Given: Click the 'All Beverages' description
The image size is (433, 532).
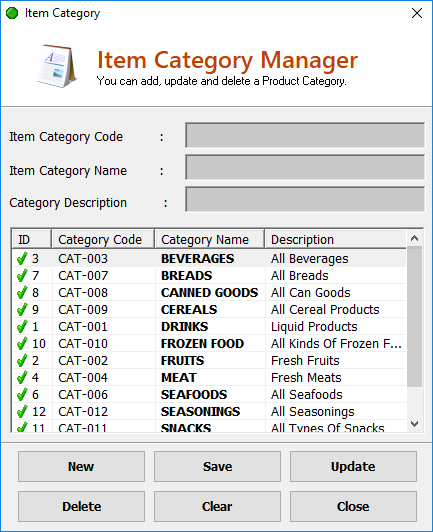Looking at the screenshot, I should pyautogui.click(x=309, y=259).
